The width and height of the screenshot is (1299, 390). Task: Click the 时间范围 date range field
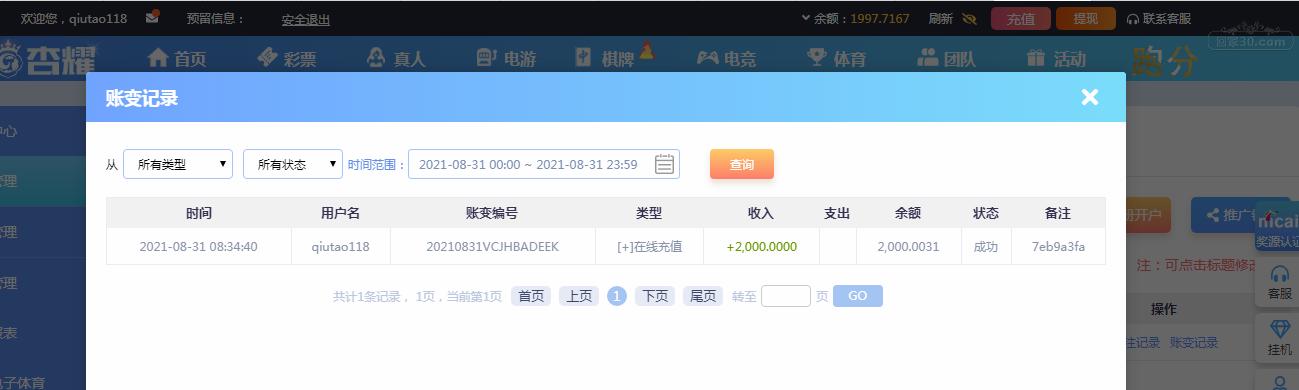544,164
